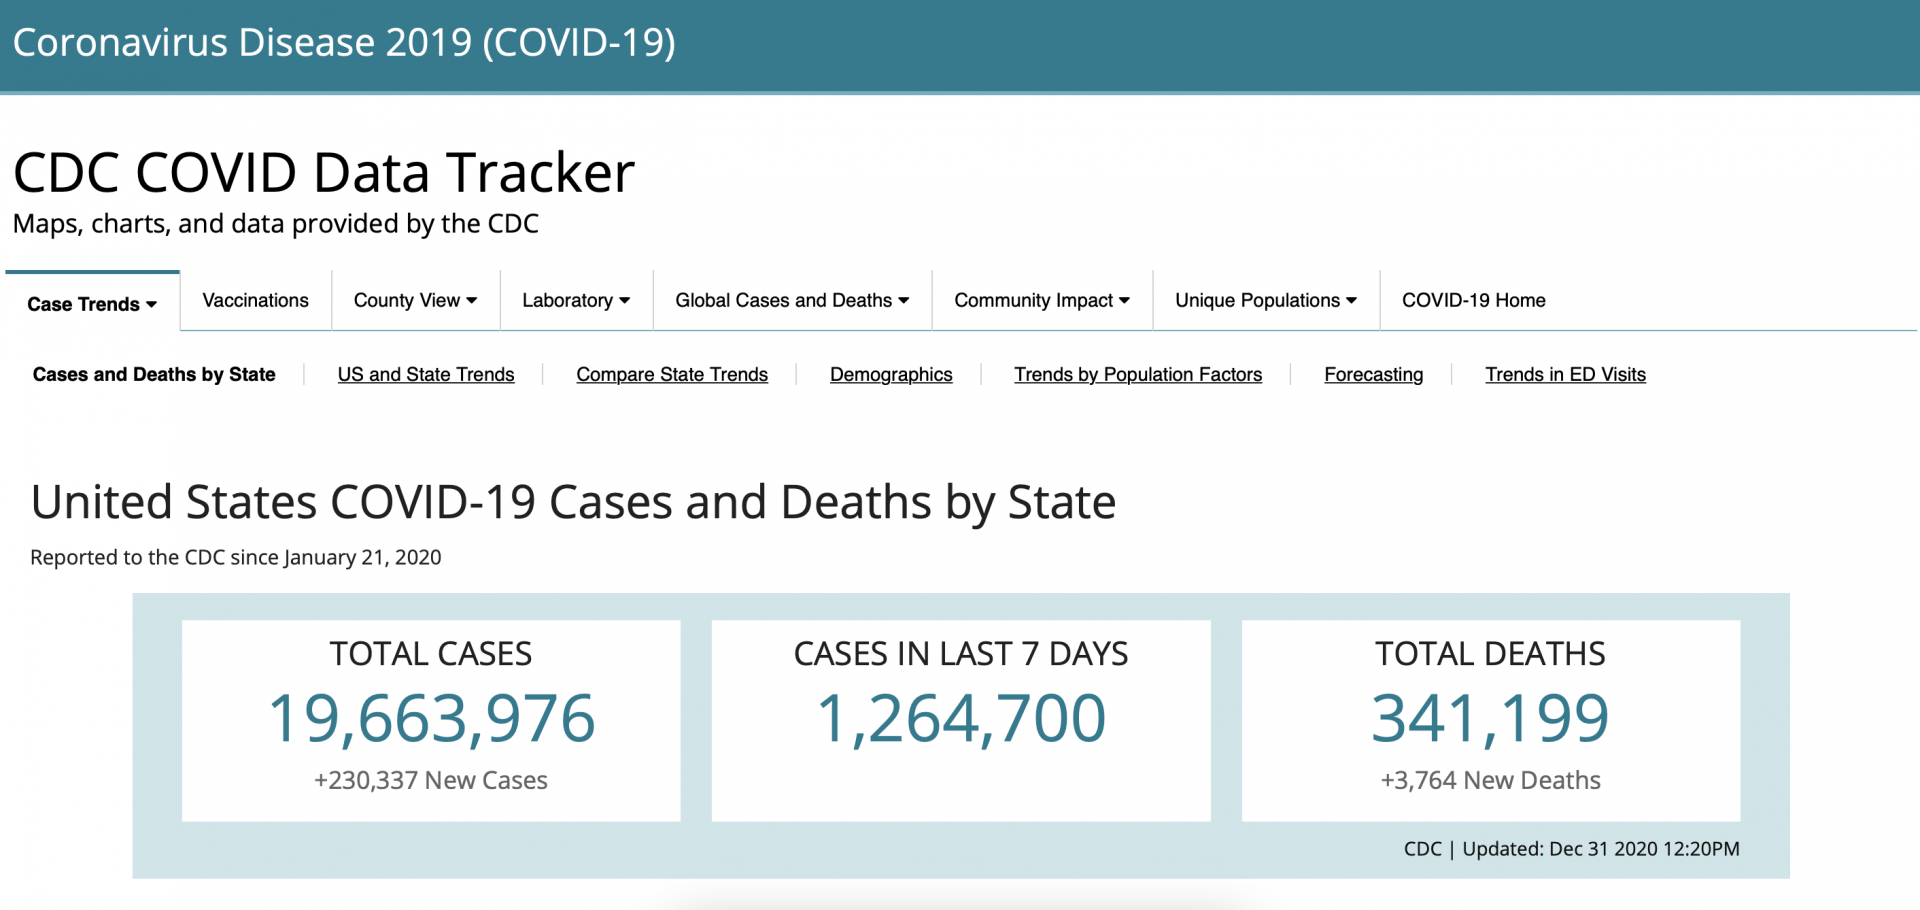Open Trends by Population Factors link

tap(1138, 374)
